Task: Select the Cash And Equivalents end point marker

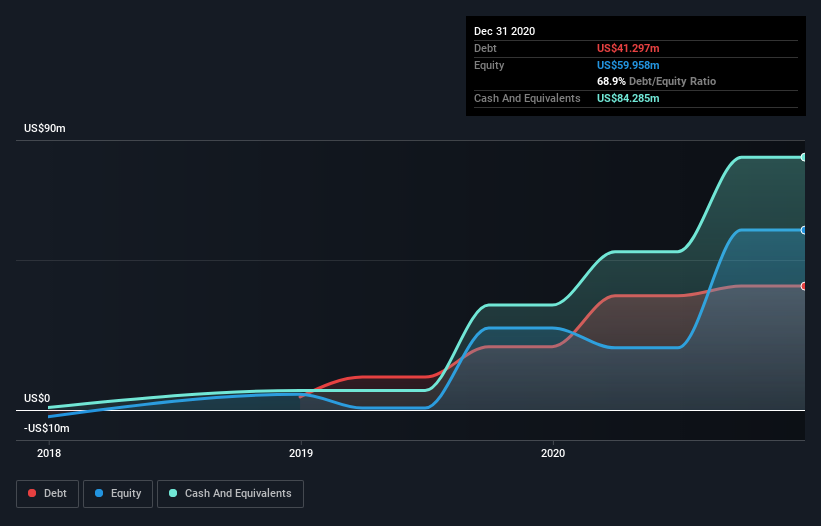Action: [x=804, y=157]
